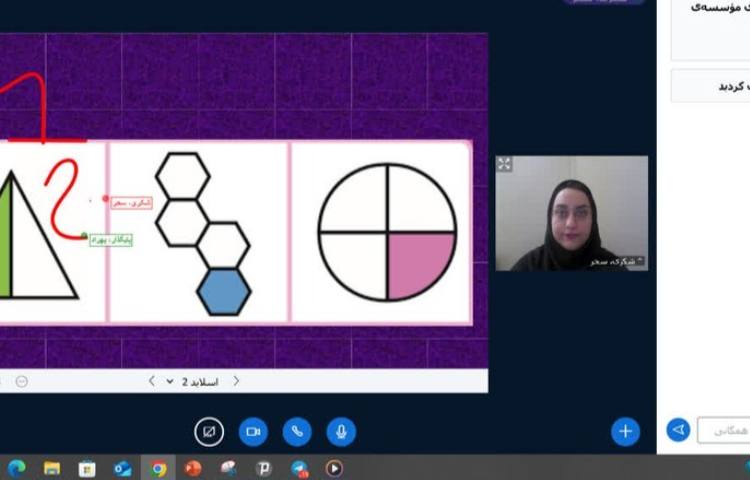The image size is (750, 480).
Task: Click the zoom out minus icon
Action: (x=22, y=381)
